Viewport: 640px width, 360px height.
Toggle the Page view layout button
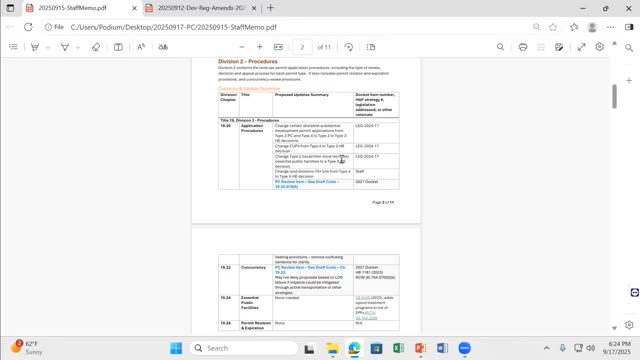point(371,47)
